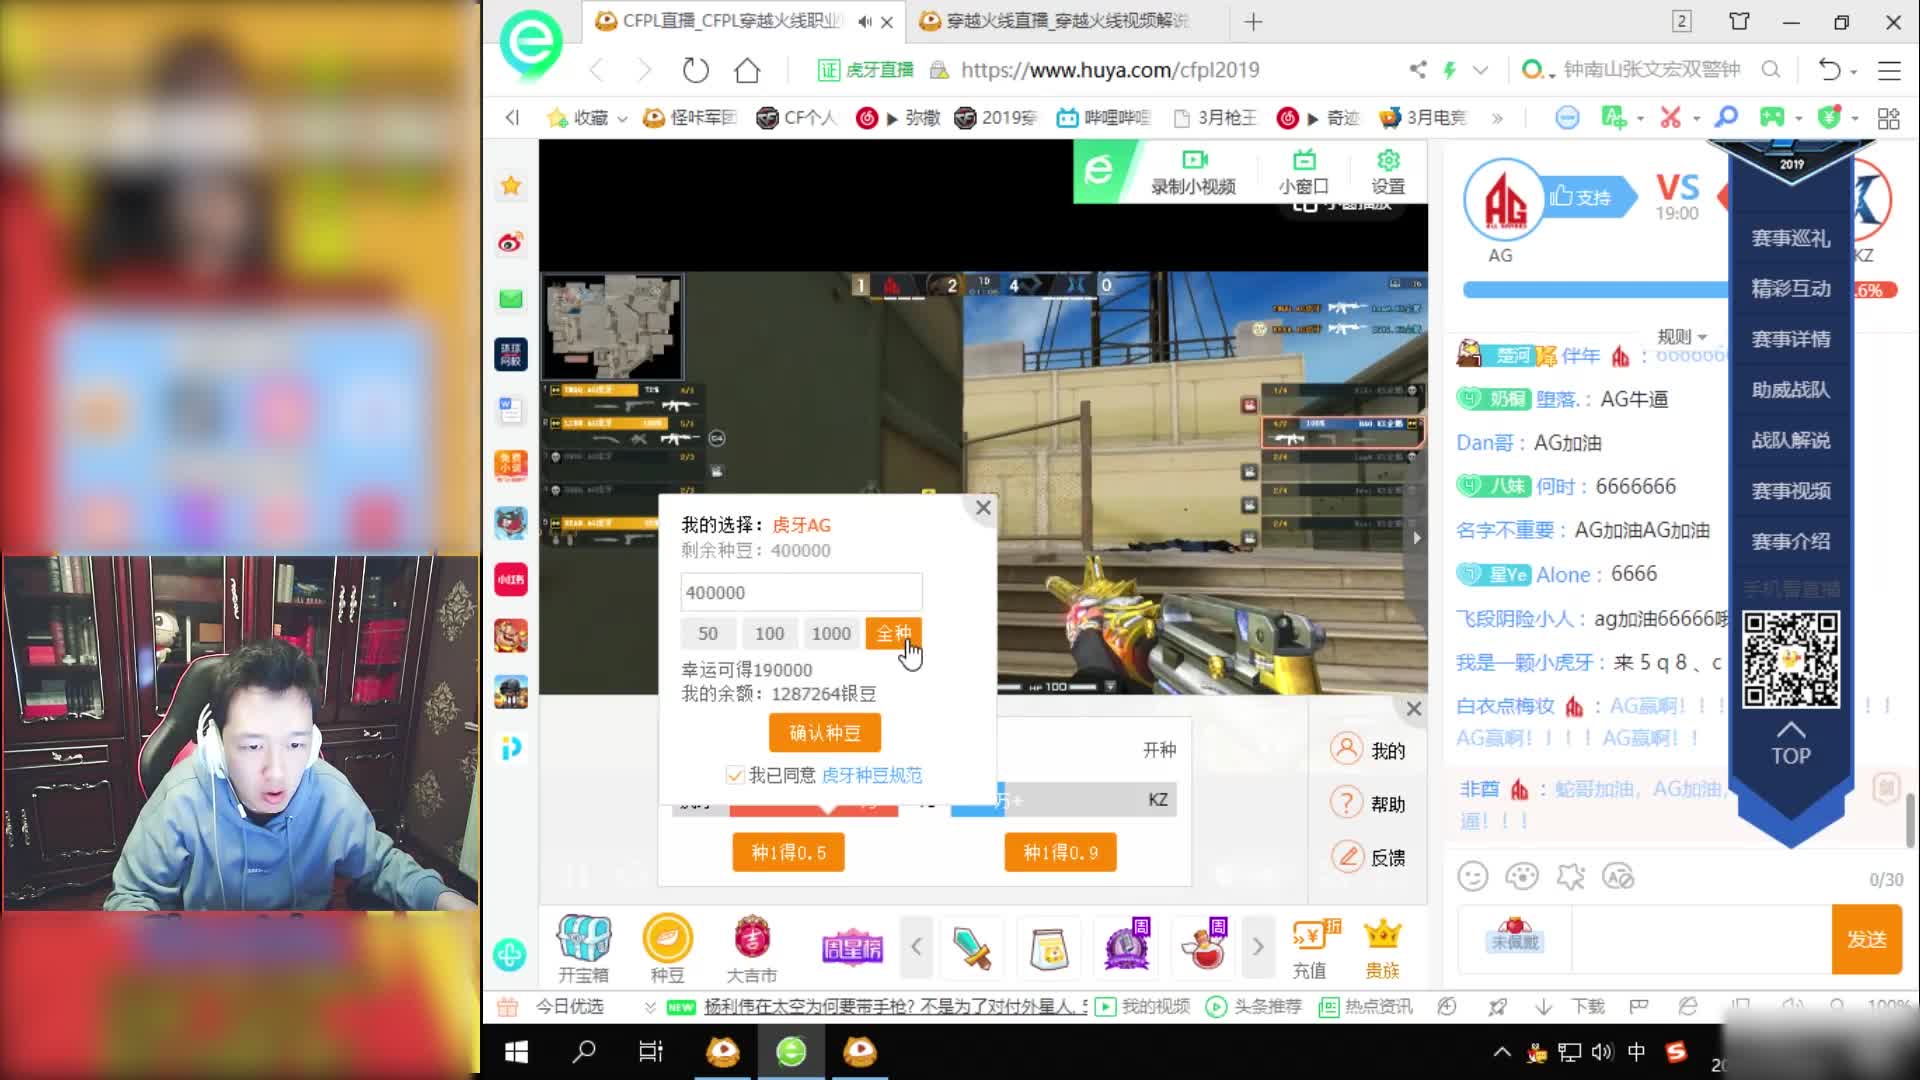Click the AG versus KZ bet ratio bar

point(923,800)
